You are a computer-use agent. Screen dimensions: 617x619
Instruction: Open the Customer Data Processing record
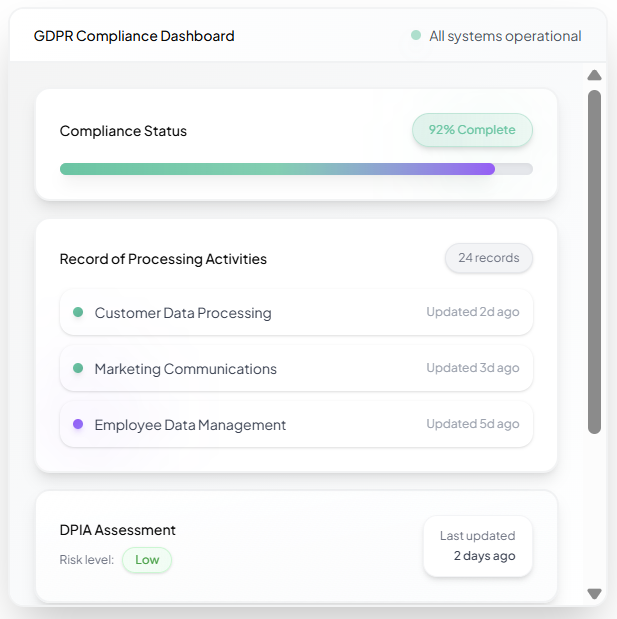click(296, 312)
